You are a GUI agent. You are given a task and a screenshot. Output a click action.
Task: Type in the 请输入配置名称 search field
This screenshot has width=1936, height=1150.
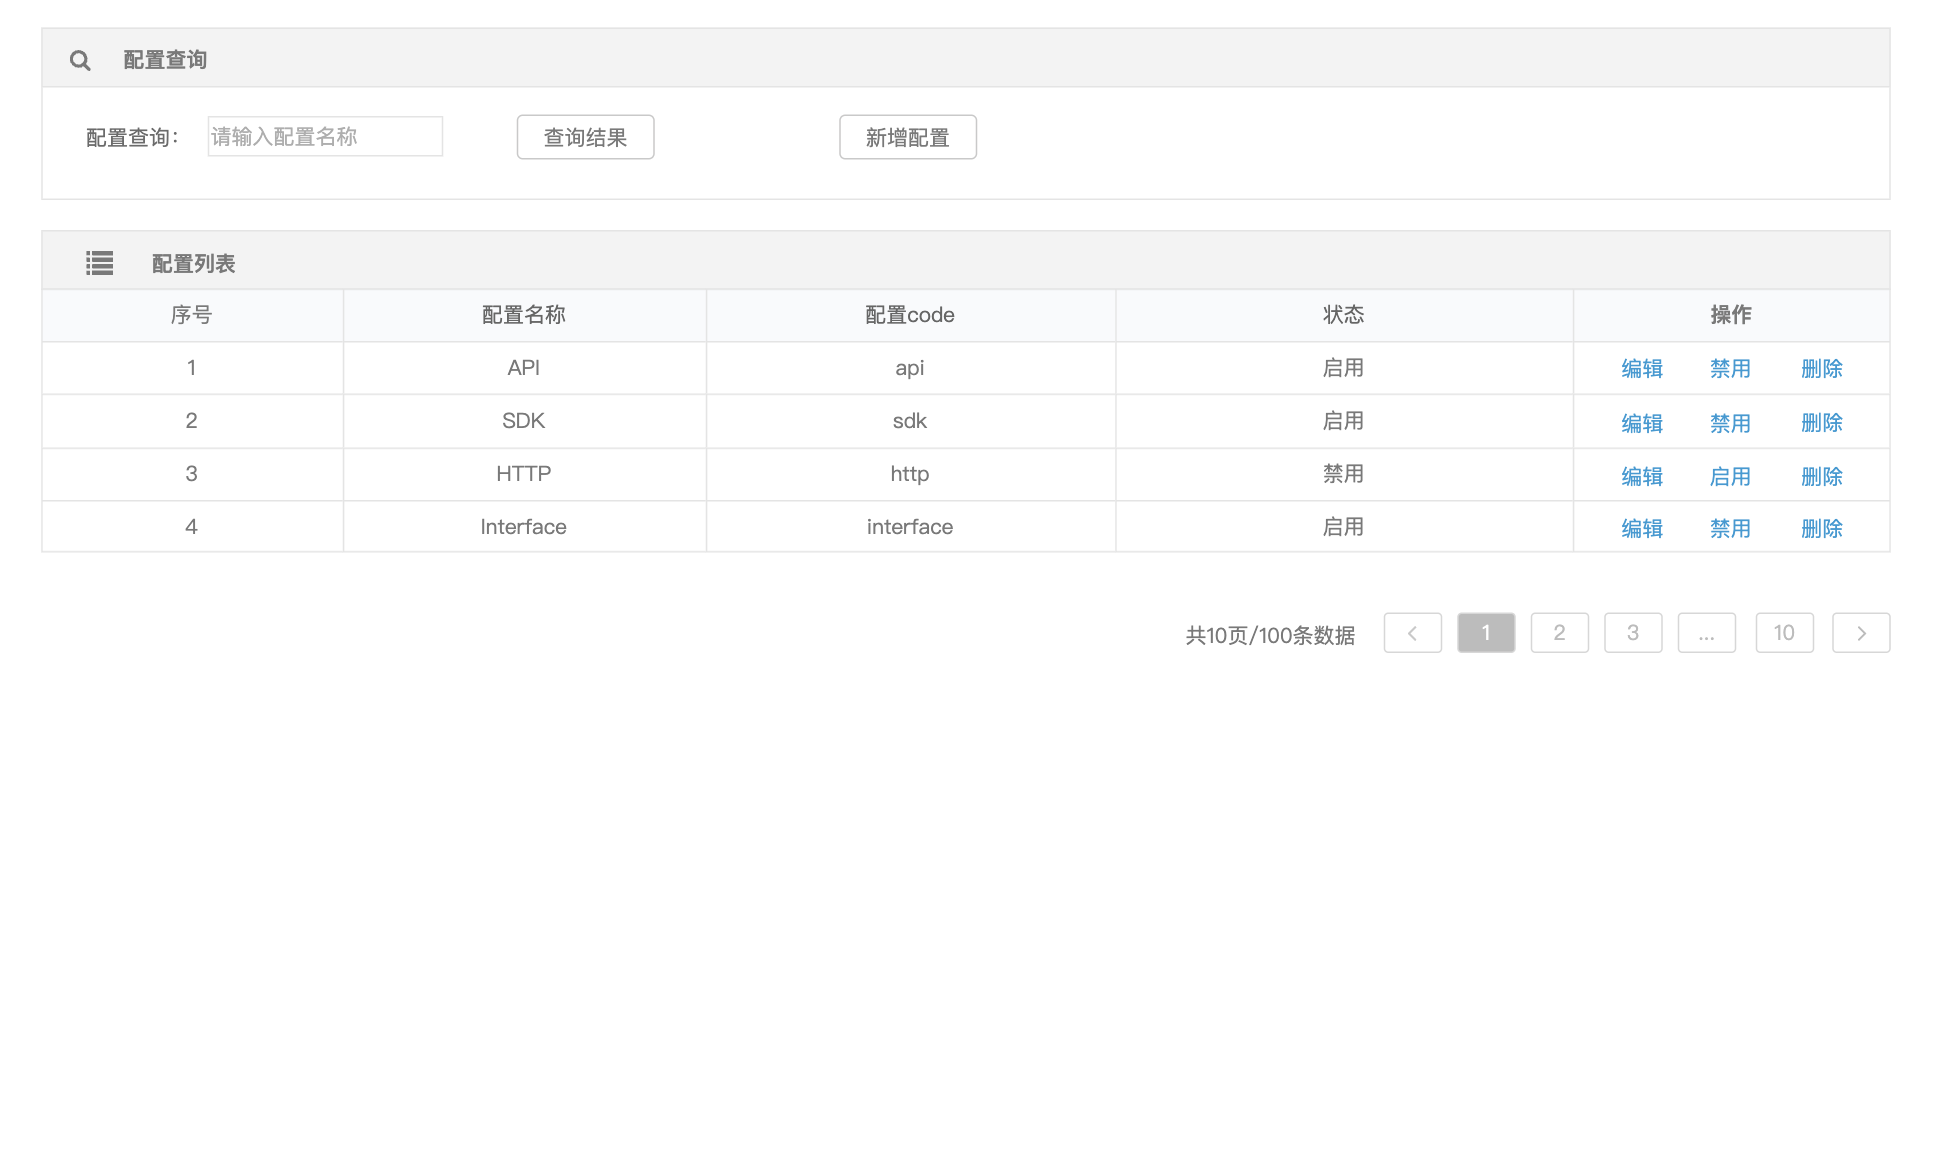point(325,137)
